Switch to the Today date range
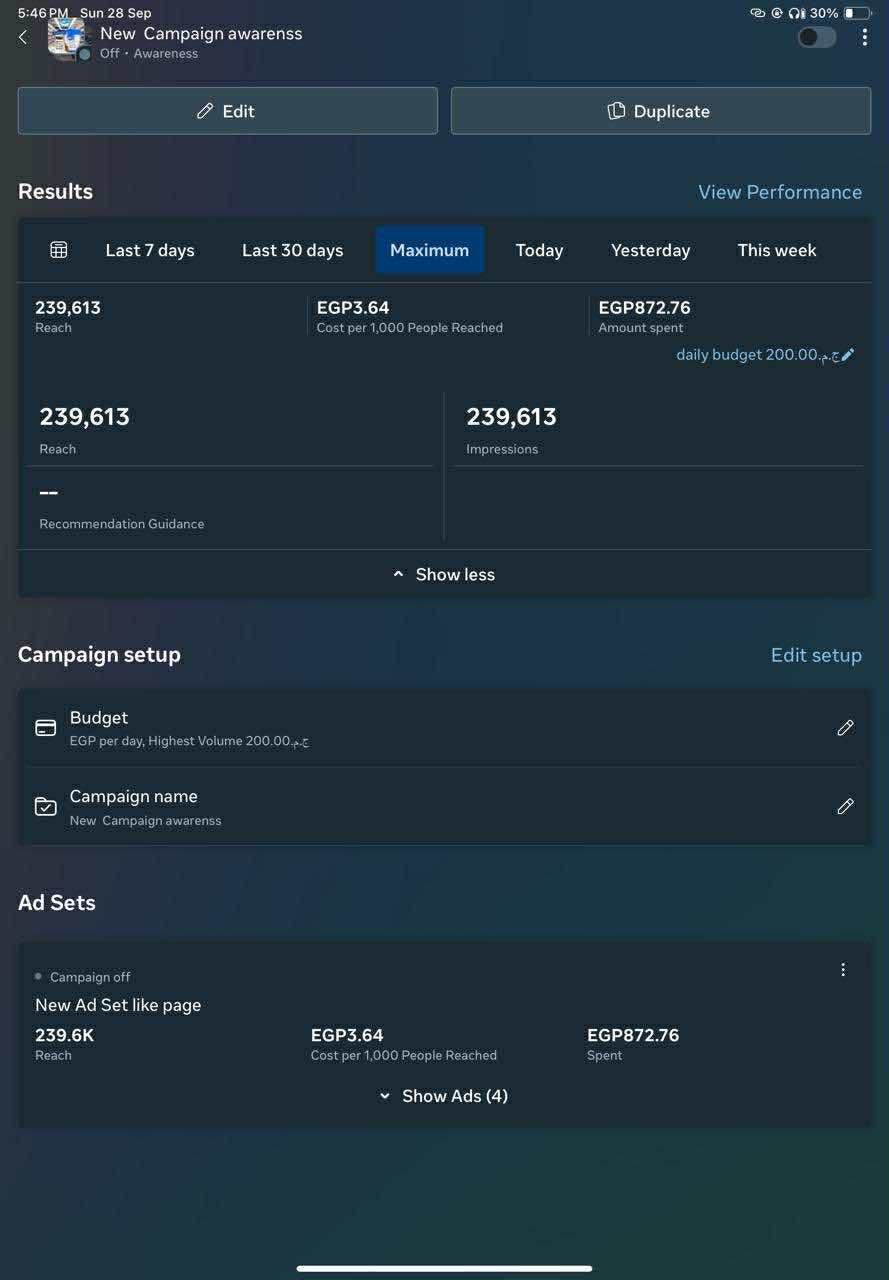This screenshot has width=889, height=1280. tap(539, 250)
